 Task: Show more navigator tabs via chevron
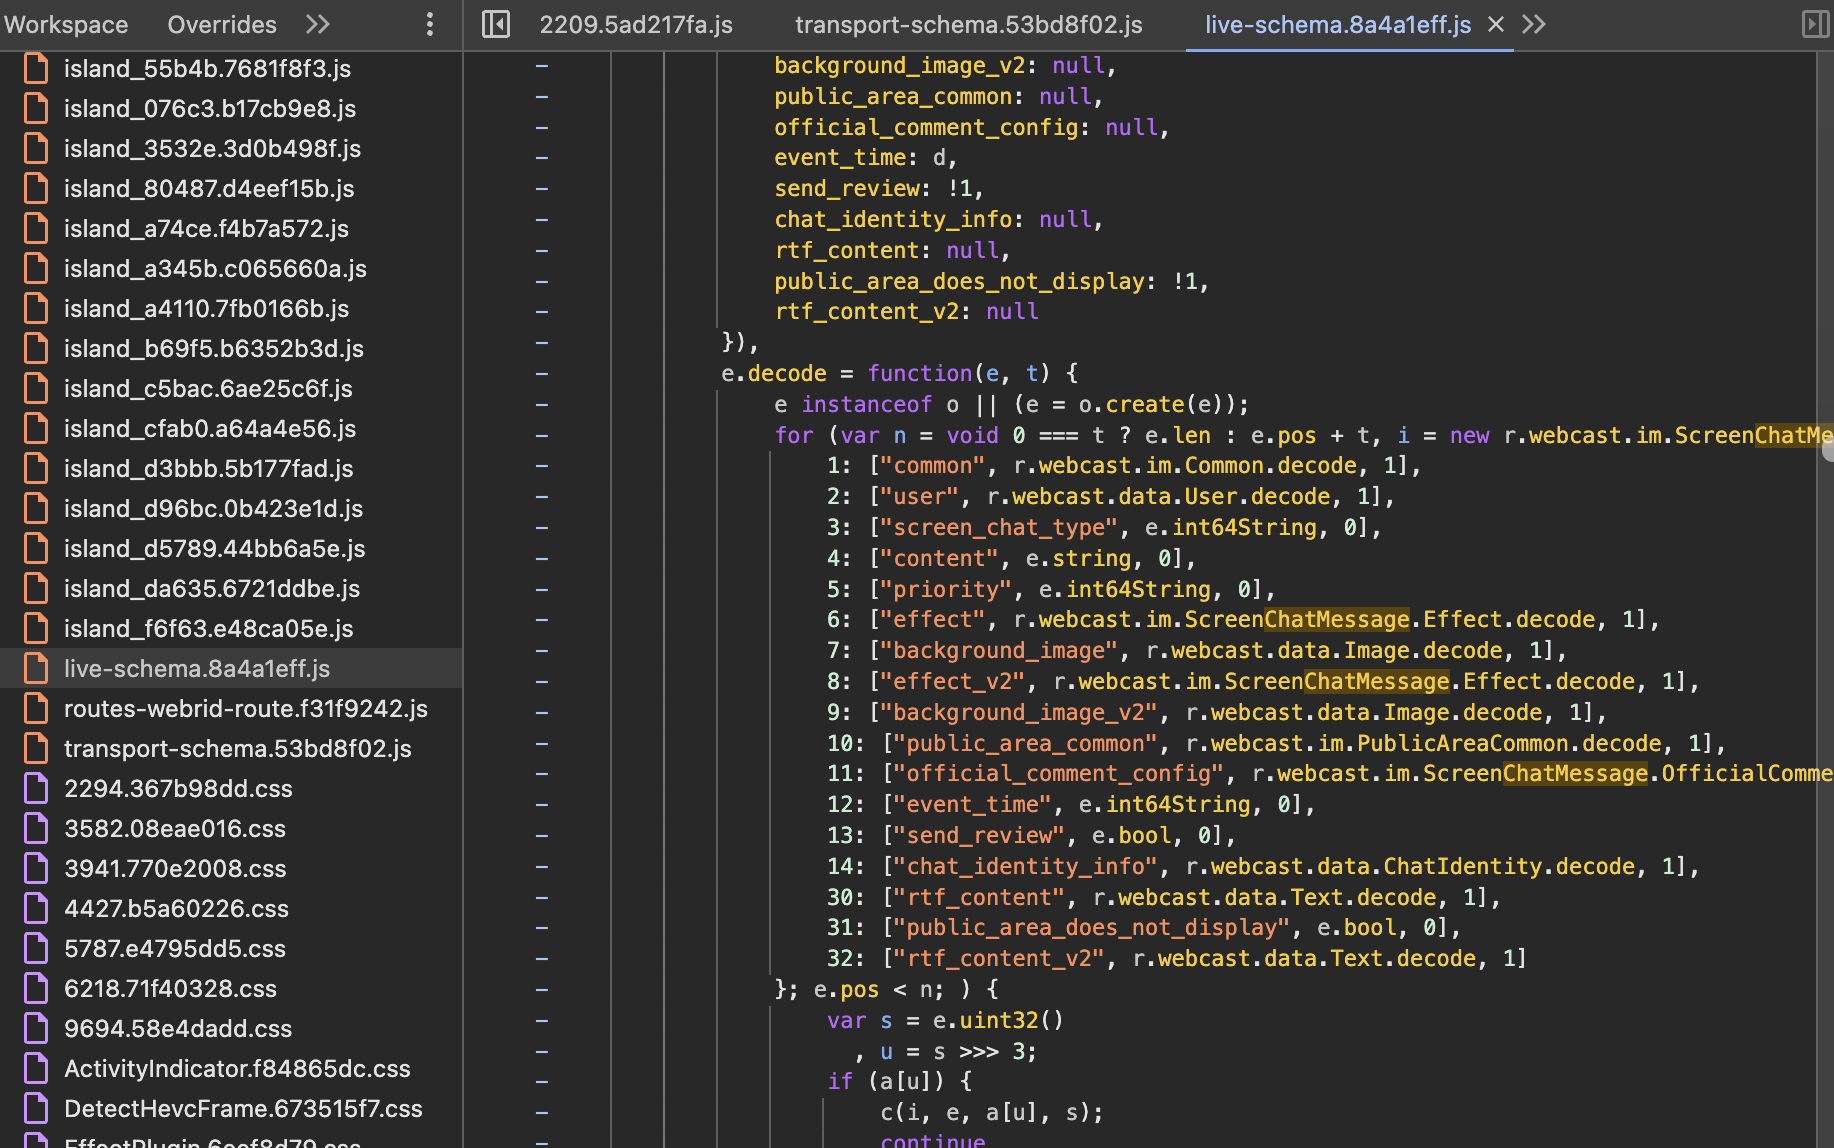coord(317,24)
